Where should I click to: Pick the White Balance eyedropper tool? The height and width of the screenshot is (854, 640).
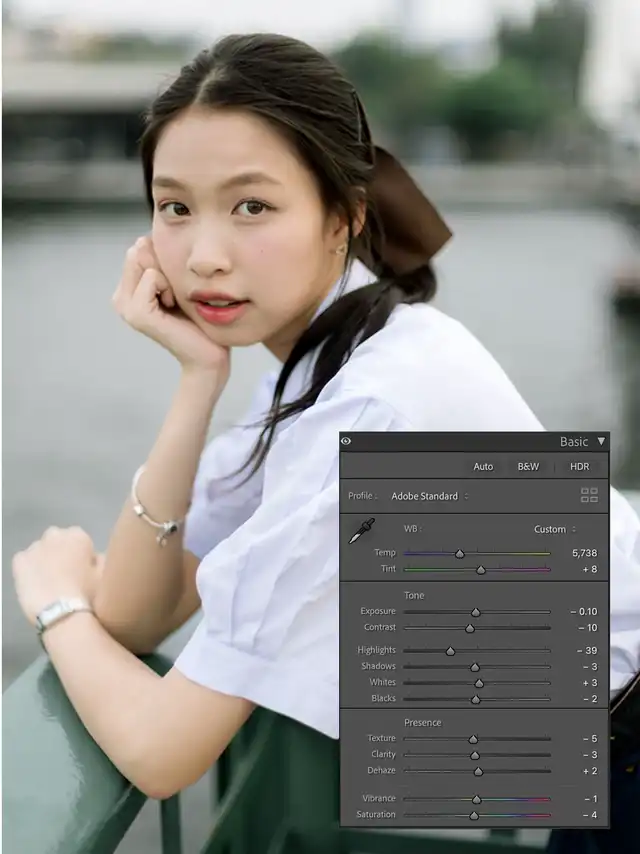[x=361, y=532]
